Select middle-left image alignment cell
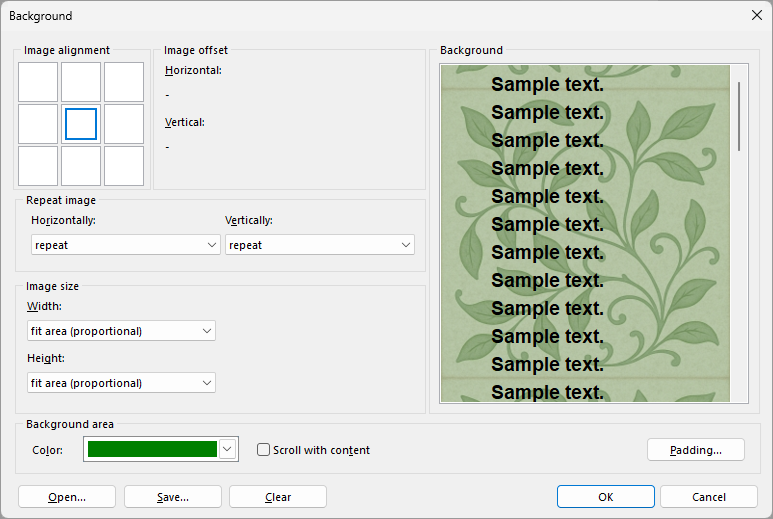This screenshot has width=773, height=519. 38,124
